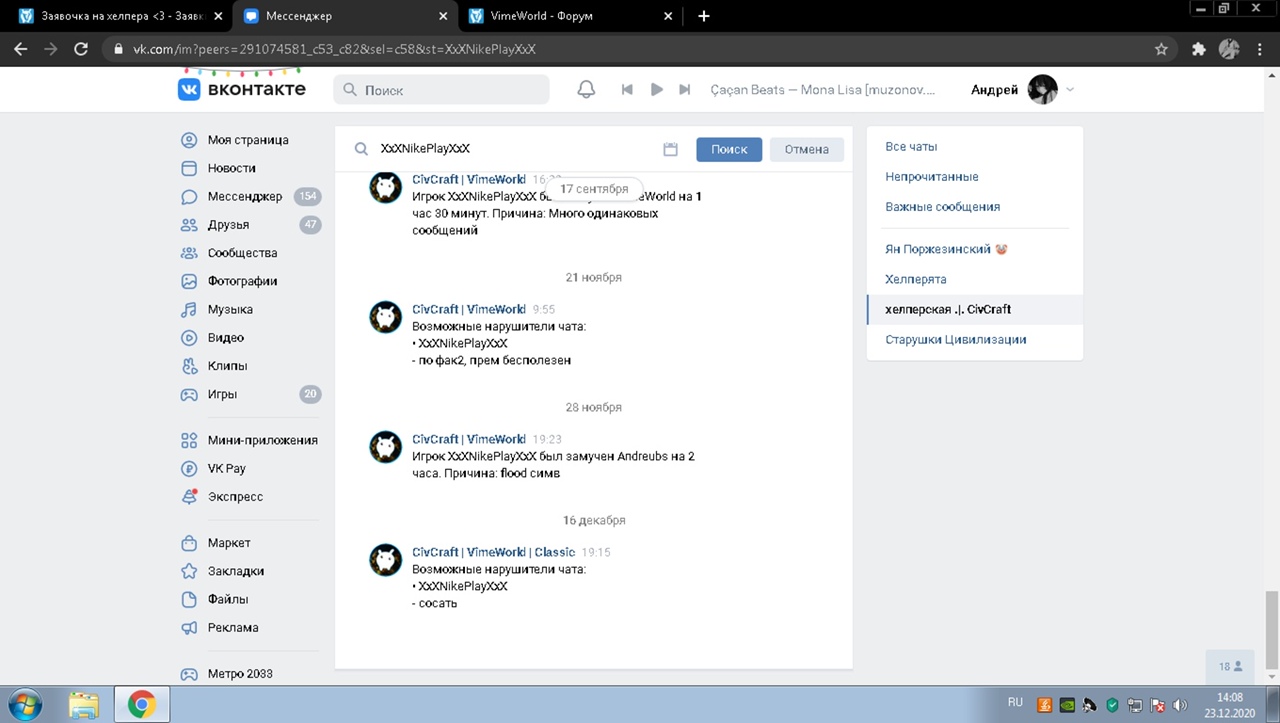The height and width of the screenshot is (723, 1280).
Task: Open CivCraft | VimeWorld sender from 21 ноября
Action: pos(469,309)
